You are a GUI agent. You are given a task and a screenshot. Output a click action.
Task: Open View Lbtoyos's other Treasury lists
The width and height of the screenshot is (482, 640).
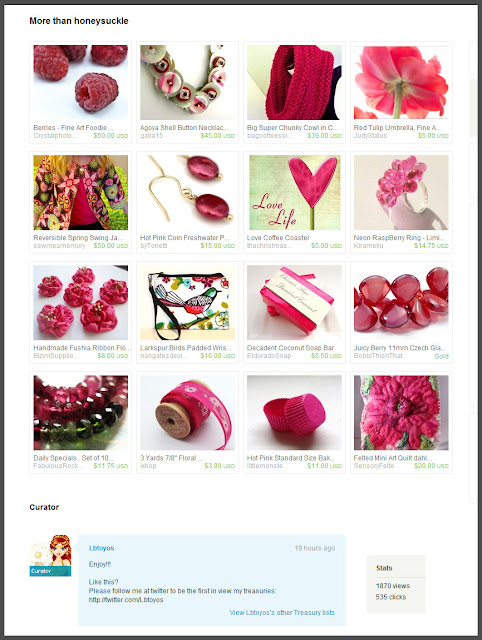tap(282, 613)
